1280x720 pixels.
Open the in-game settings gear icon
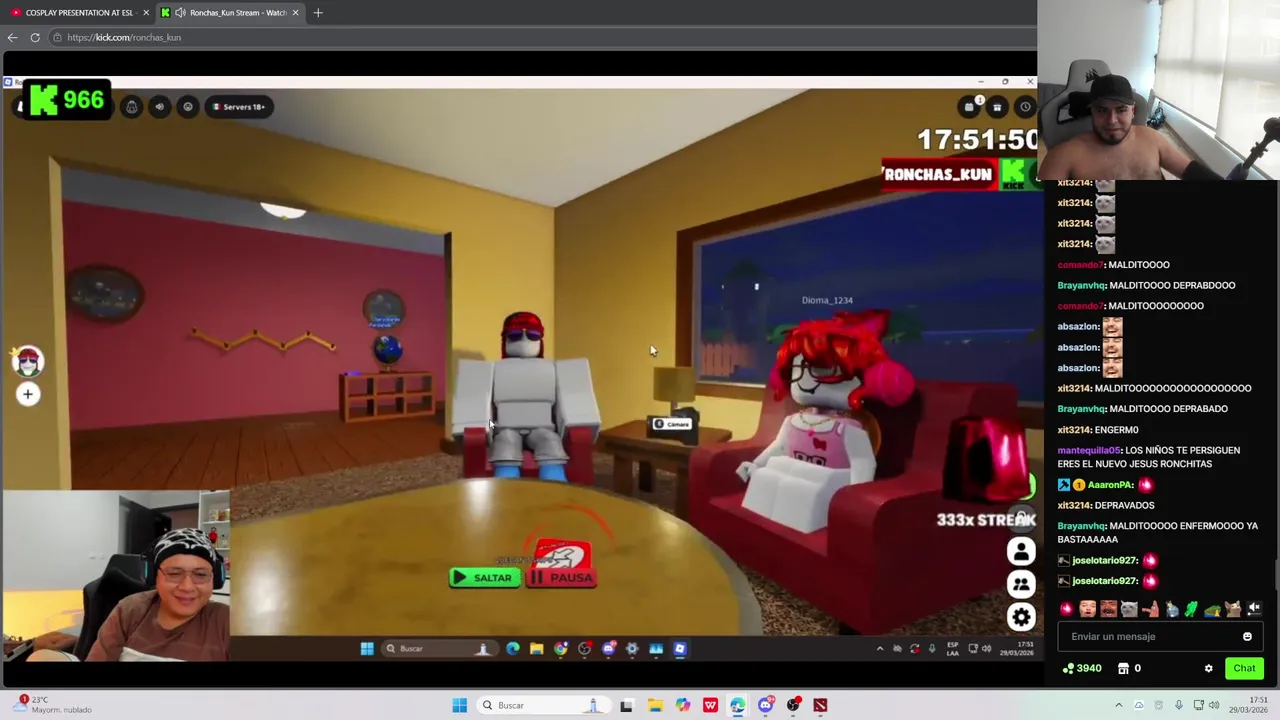[1021, 616]
